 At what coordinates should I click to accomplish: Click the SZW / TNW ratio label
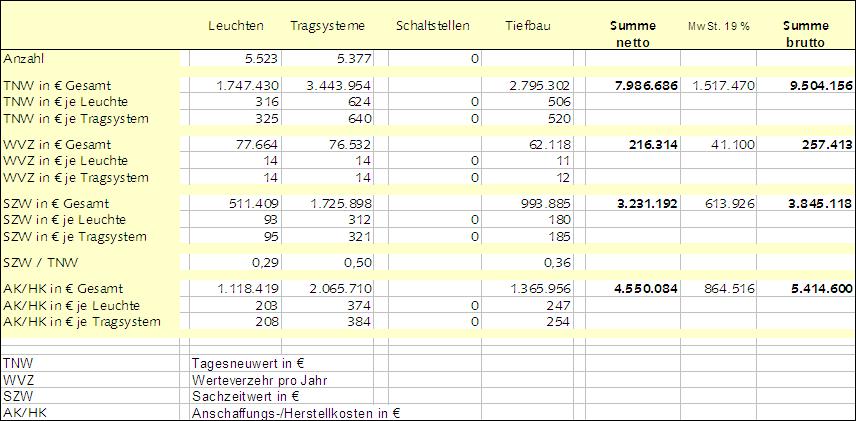tap(41, 263)
